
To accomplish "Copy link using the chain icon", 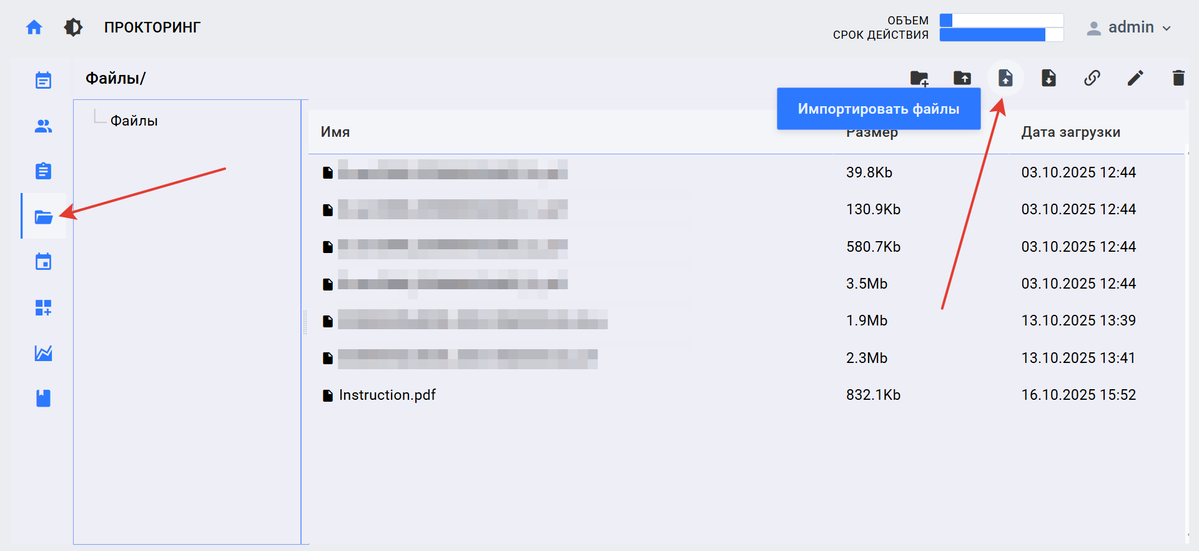I will pos(1092,78).
